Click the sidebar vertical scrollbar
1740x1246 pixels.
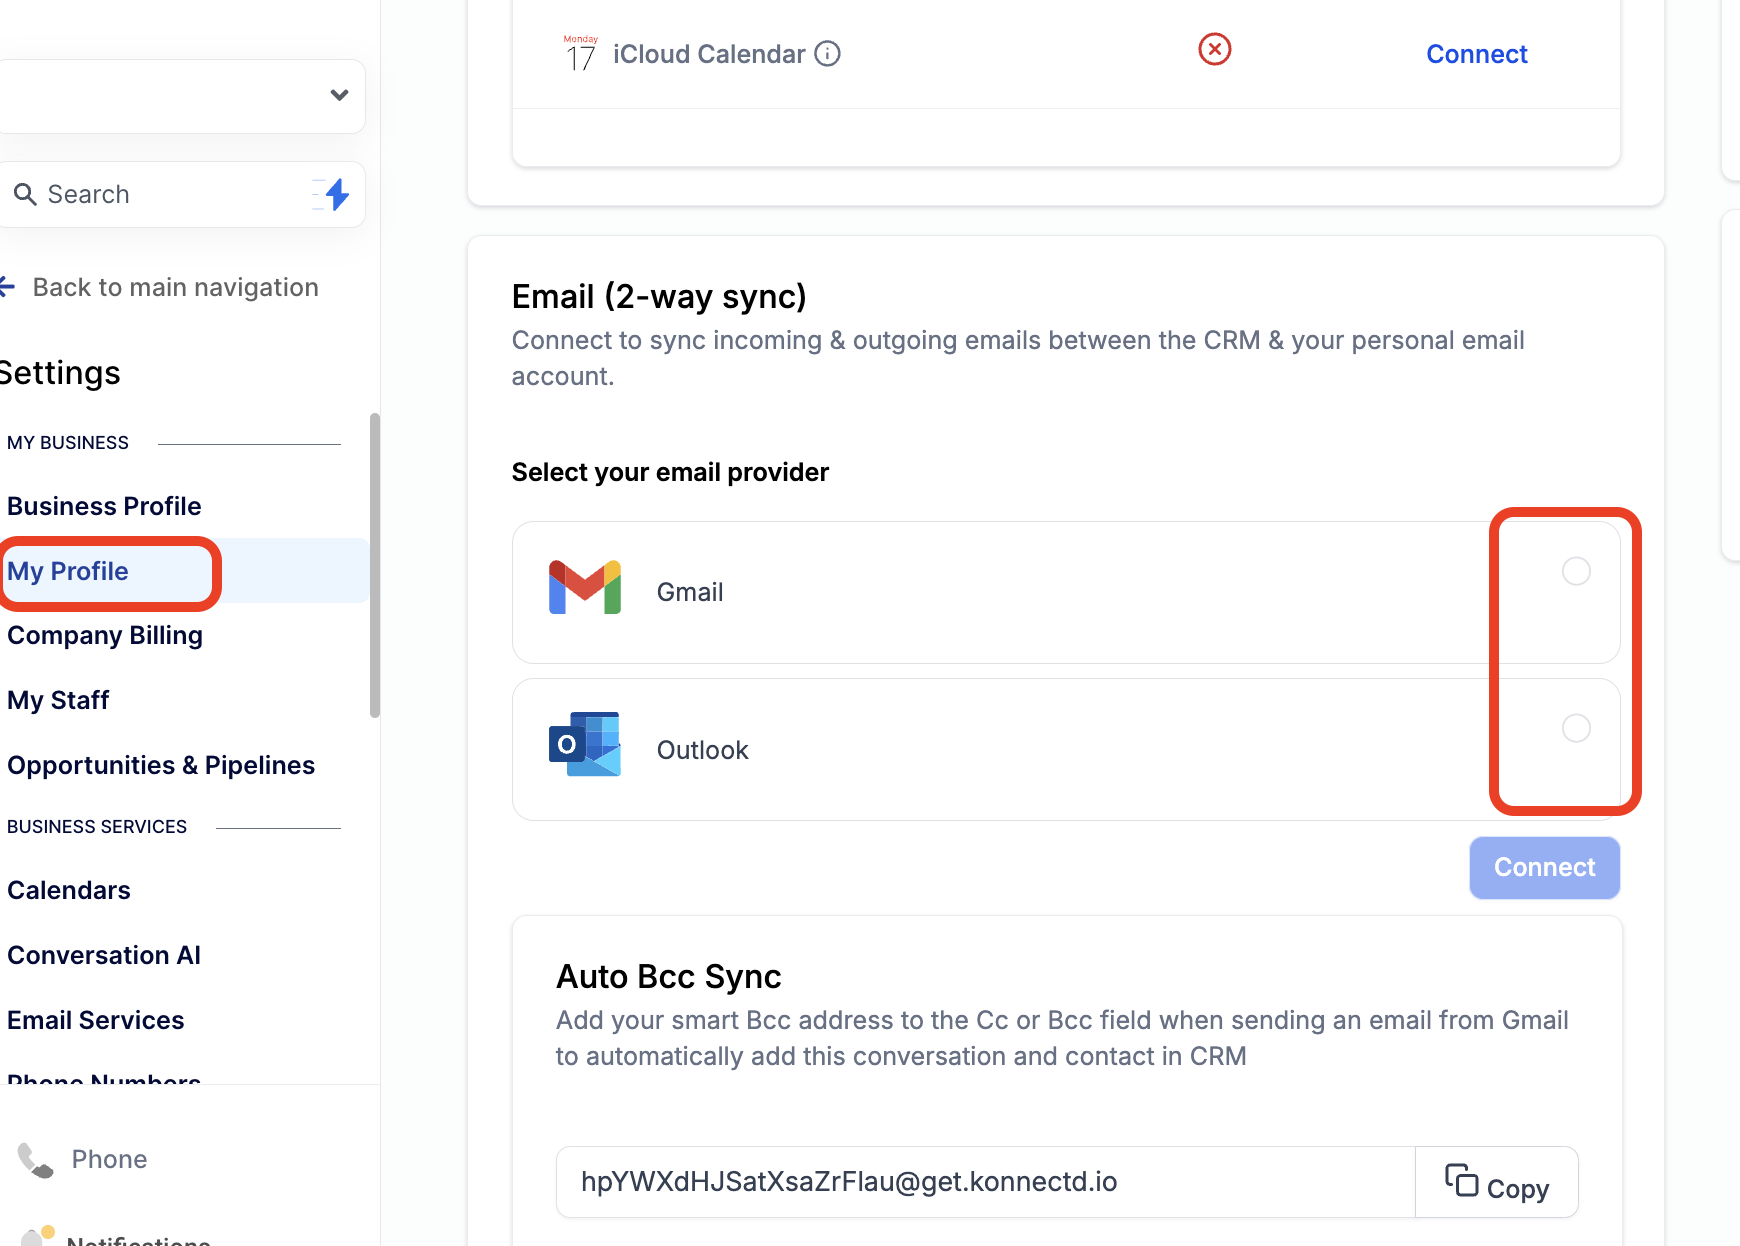pyautogui.click(x=375, y=565)
